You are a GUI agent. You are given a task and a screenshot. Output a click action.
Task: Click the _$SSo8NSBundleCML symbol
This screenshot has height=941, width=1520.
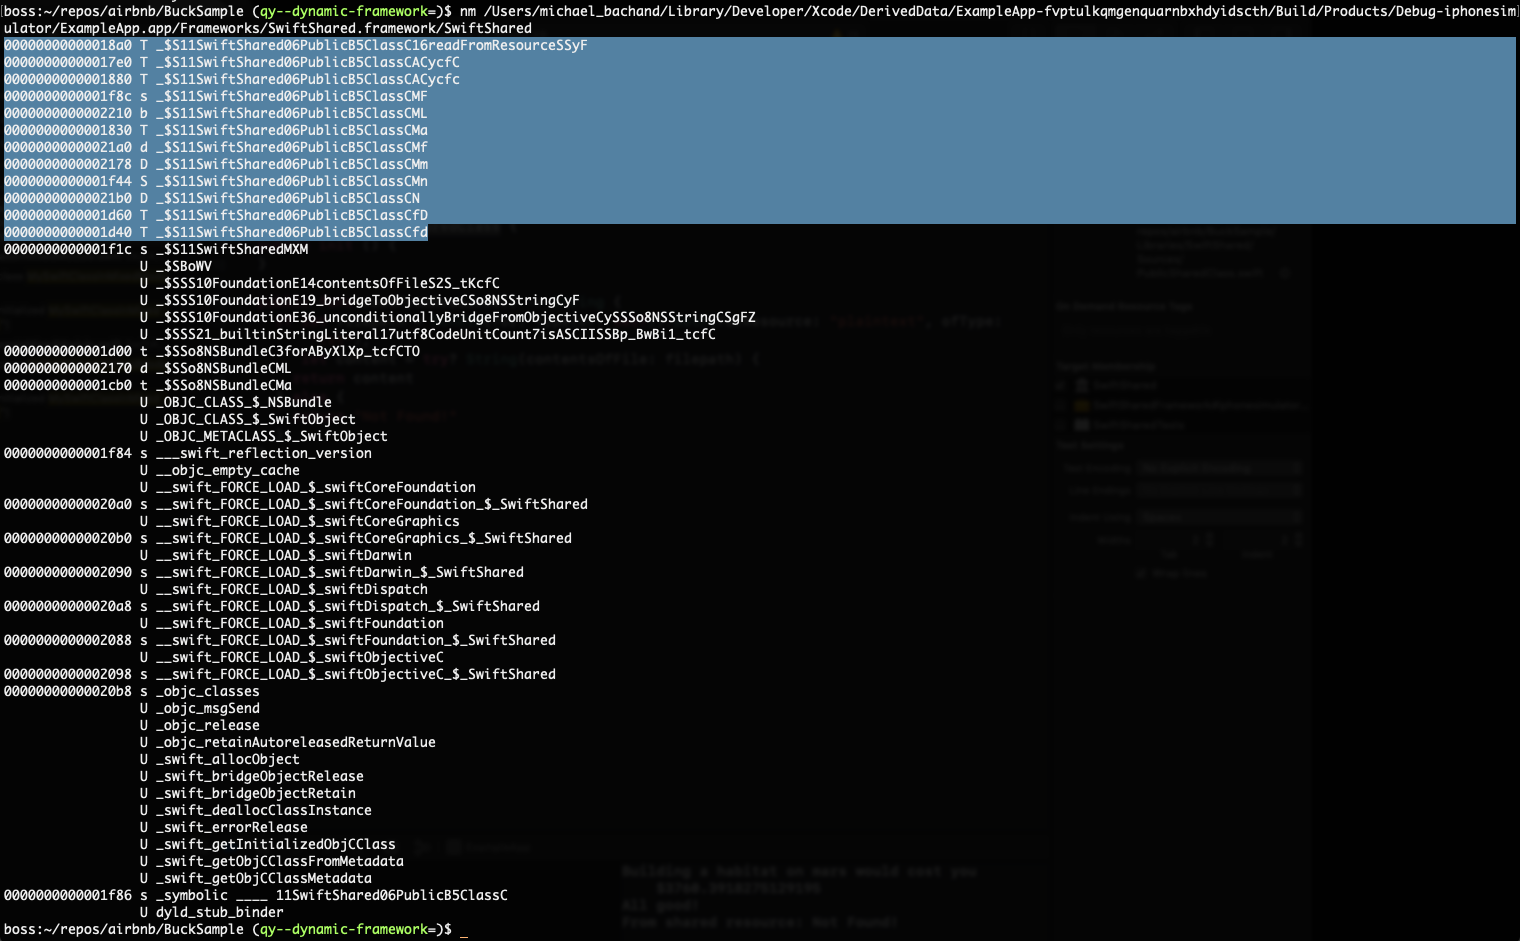coord(224,368)
